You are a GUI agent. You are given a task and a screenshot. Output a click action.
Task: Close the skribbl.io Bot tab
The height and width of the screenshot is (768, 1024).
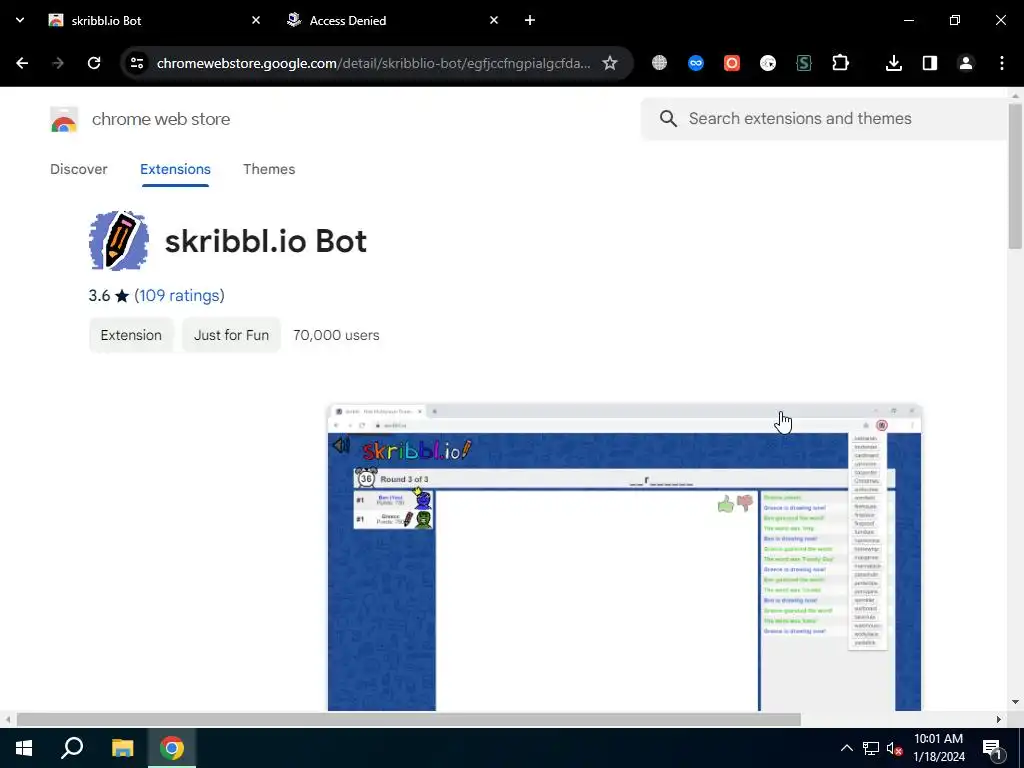(x=256, y=20)
